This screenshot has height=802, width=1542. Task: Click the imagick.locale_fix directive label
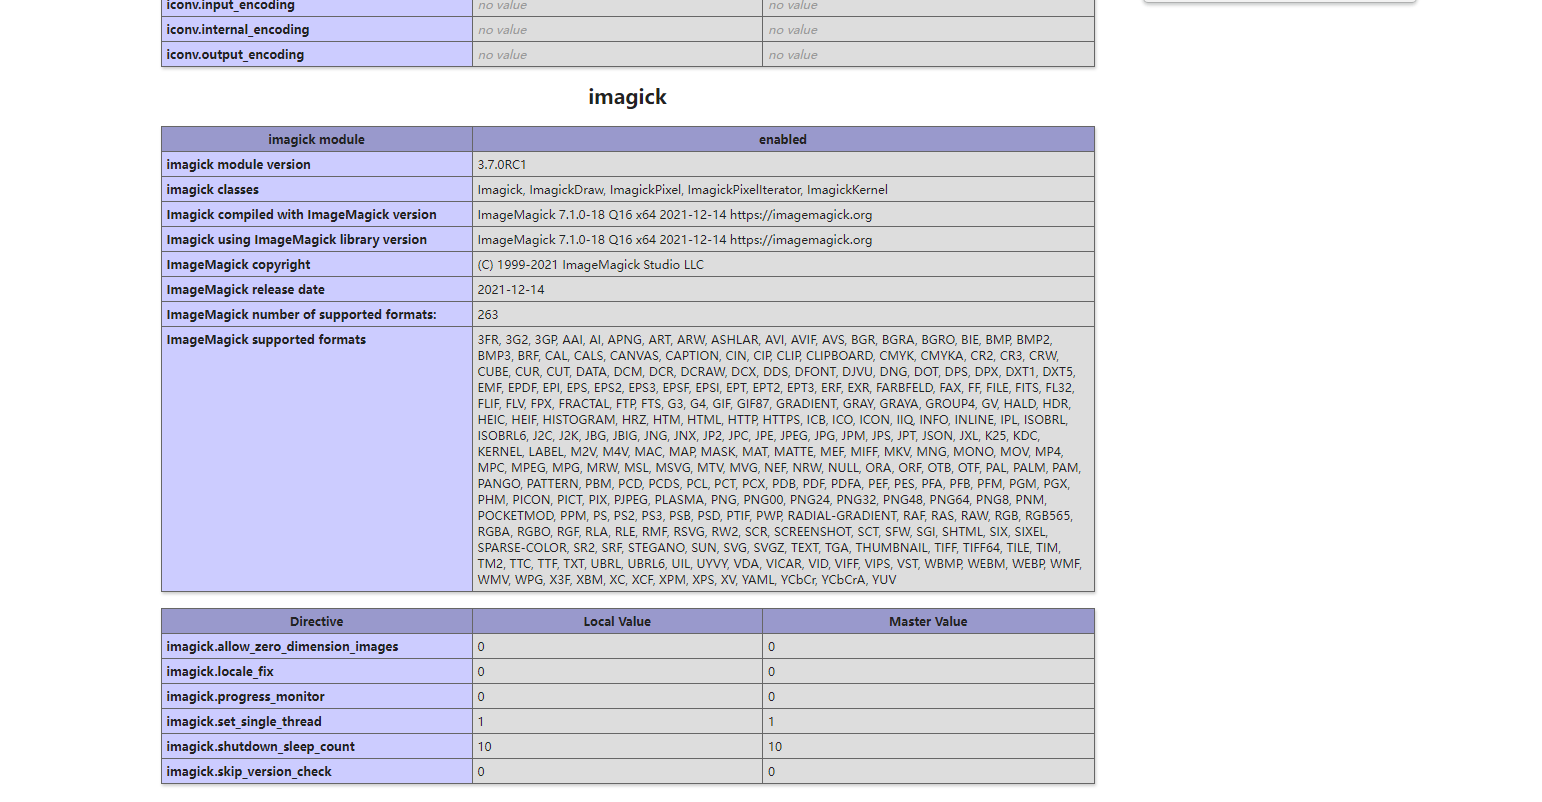[x=220, y=672]
